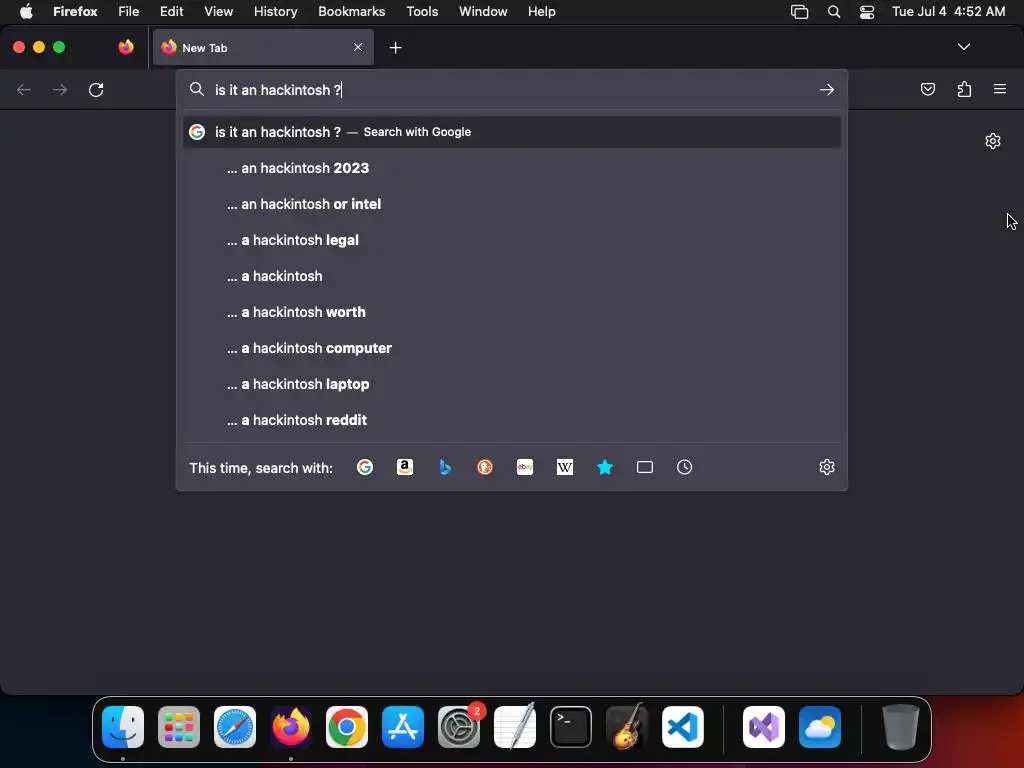Choose 'is it an hackintosh ? — Search with Google'
The image size is (1024, 768).
pos(512,132)
